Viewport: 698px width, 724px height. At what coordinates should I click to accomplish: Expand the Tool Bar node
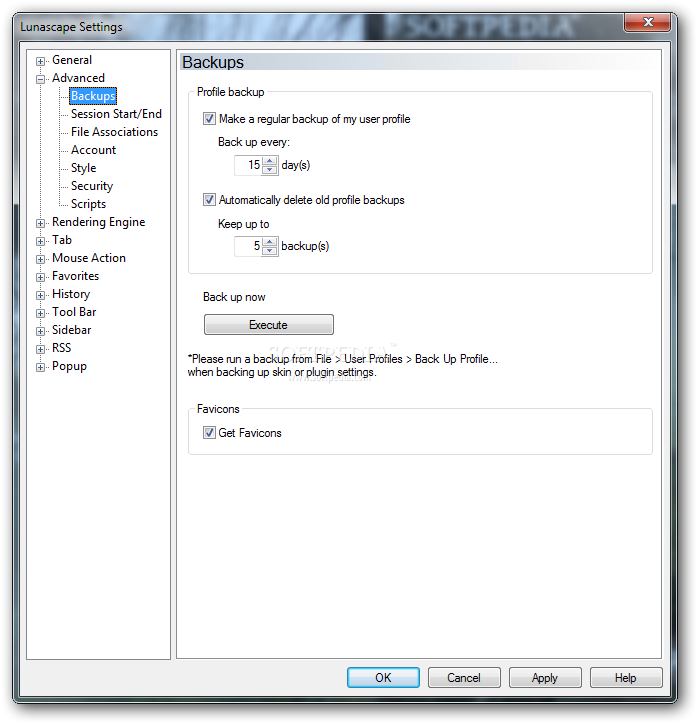pyautogui.click(x=41, y=313)
